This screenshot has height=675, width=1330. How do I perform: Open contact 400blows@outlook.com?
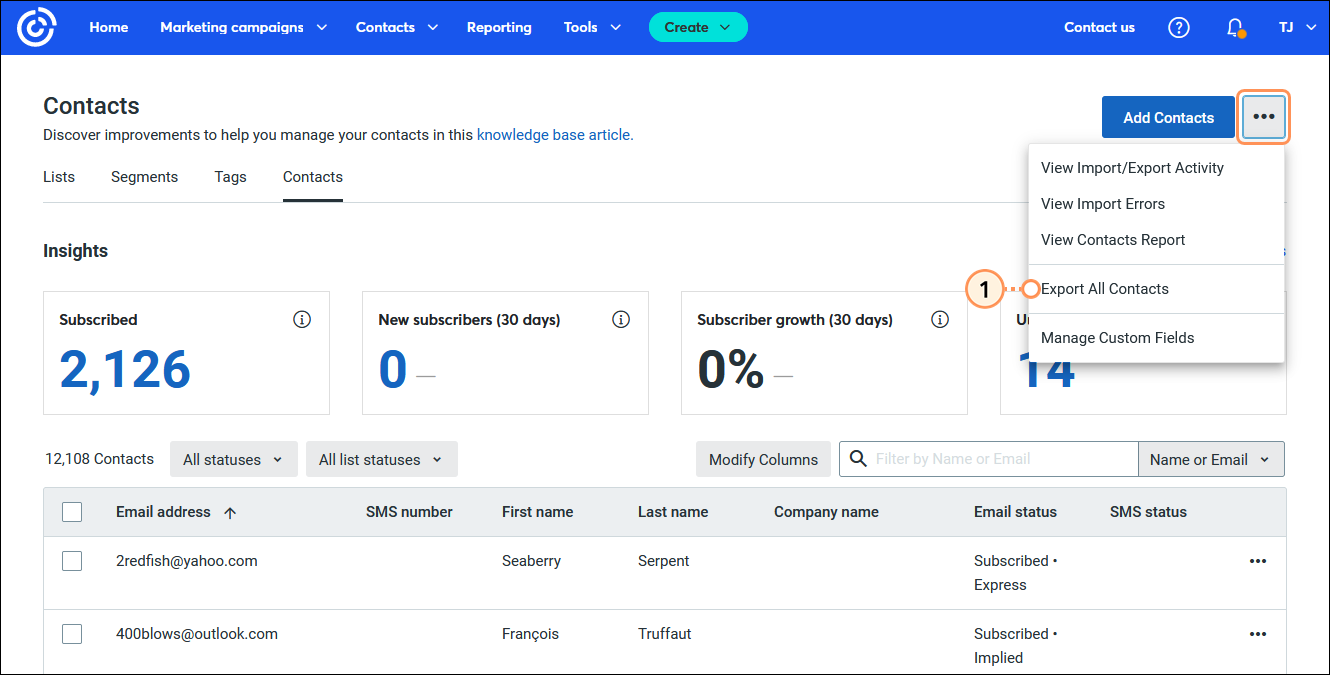tap(197, 634)
